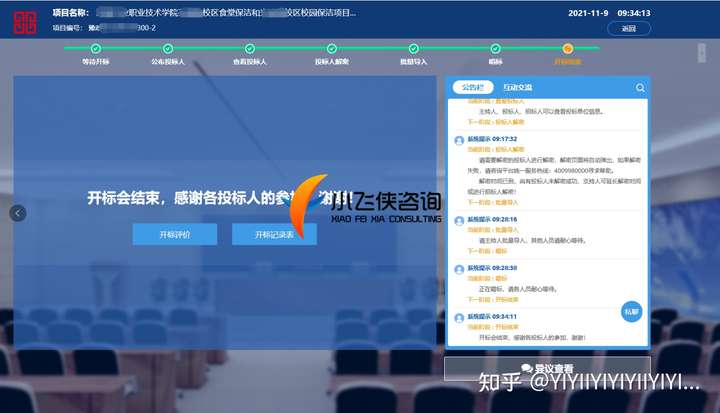
Task: Click the 项目编号 project number text
Action: (x=104, y=28)
